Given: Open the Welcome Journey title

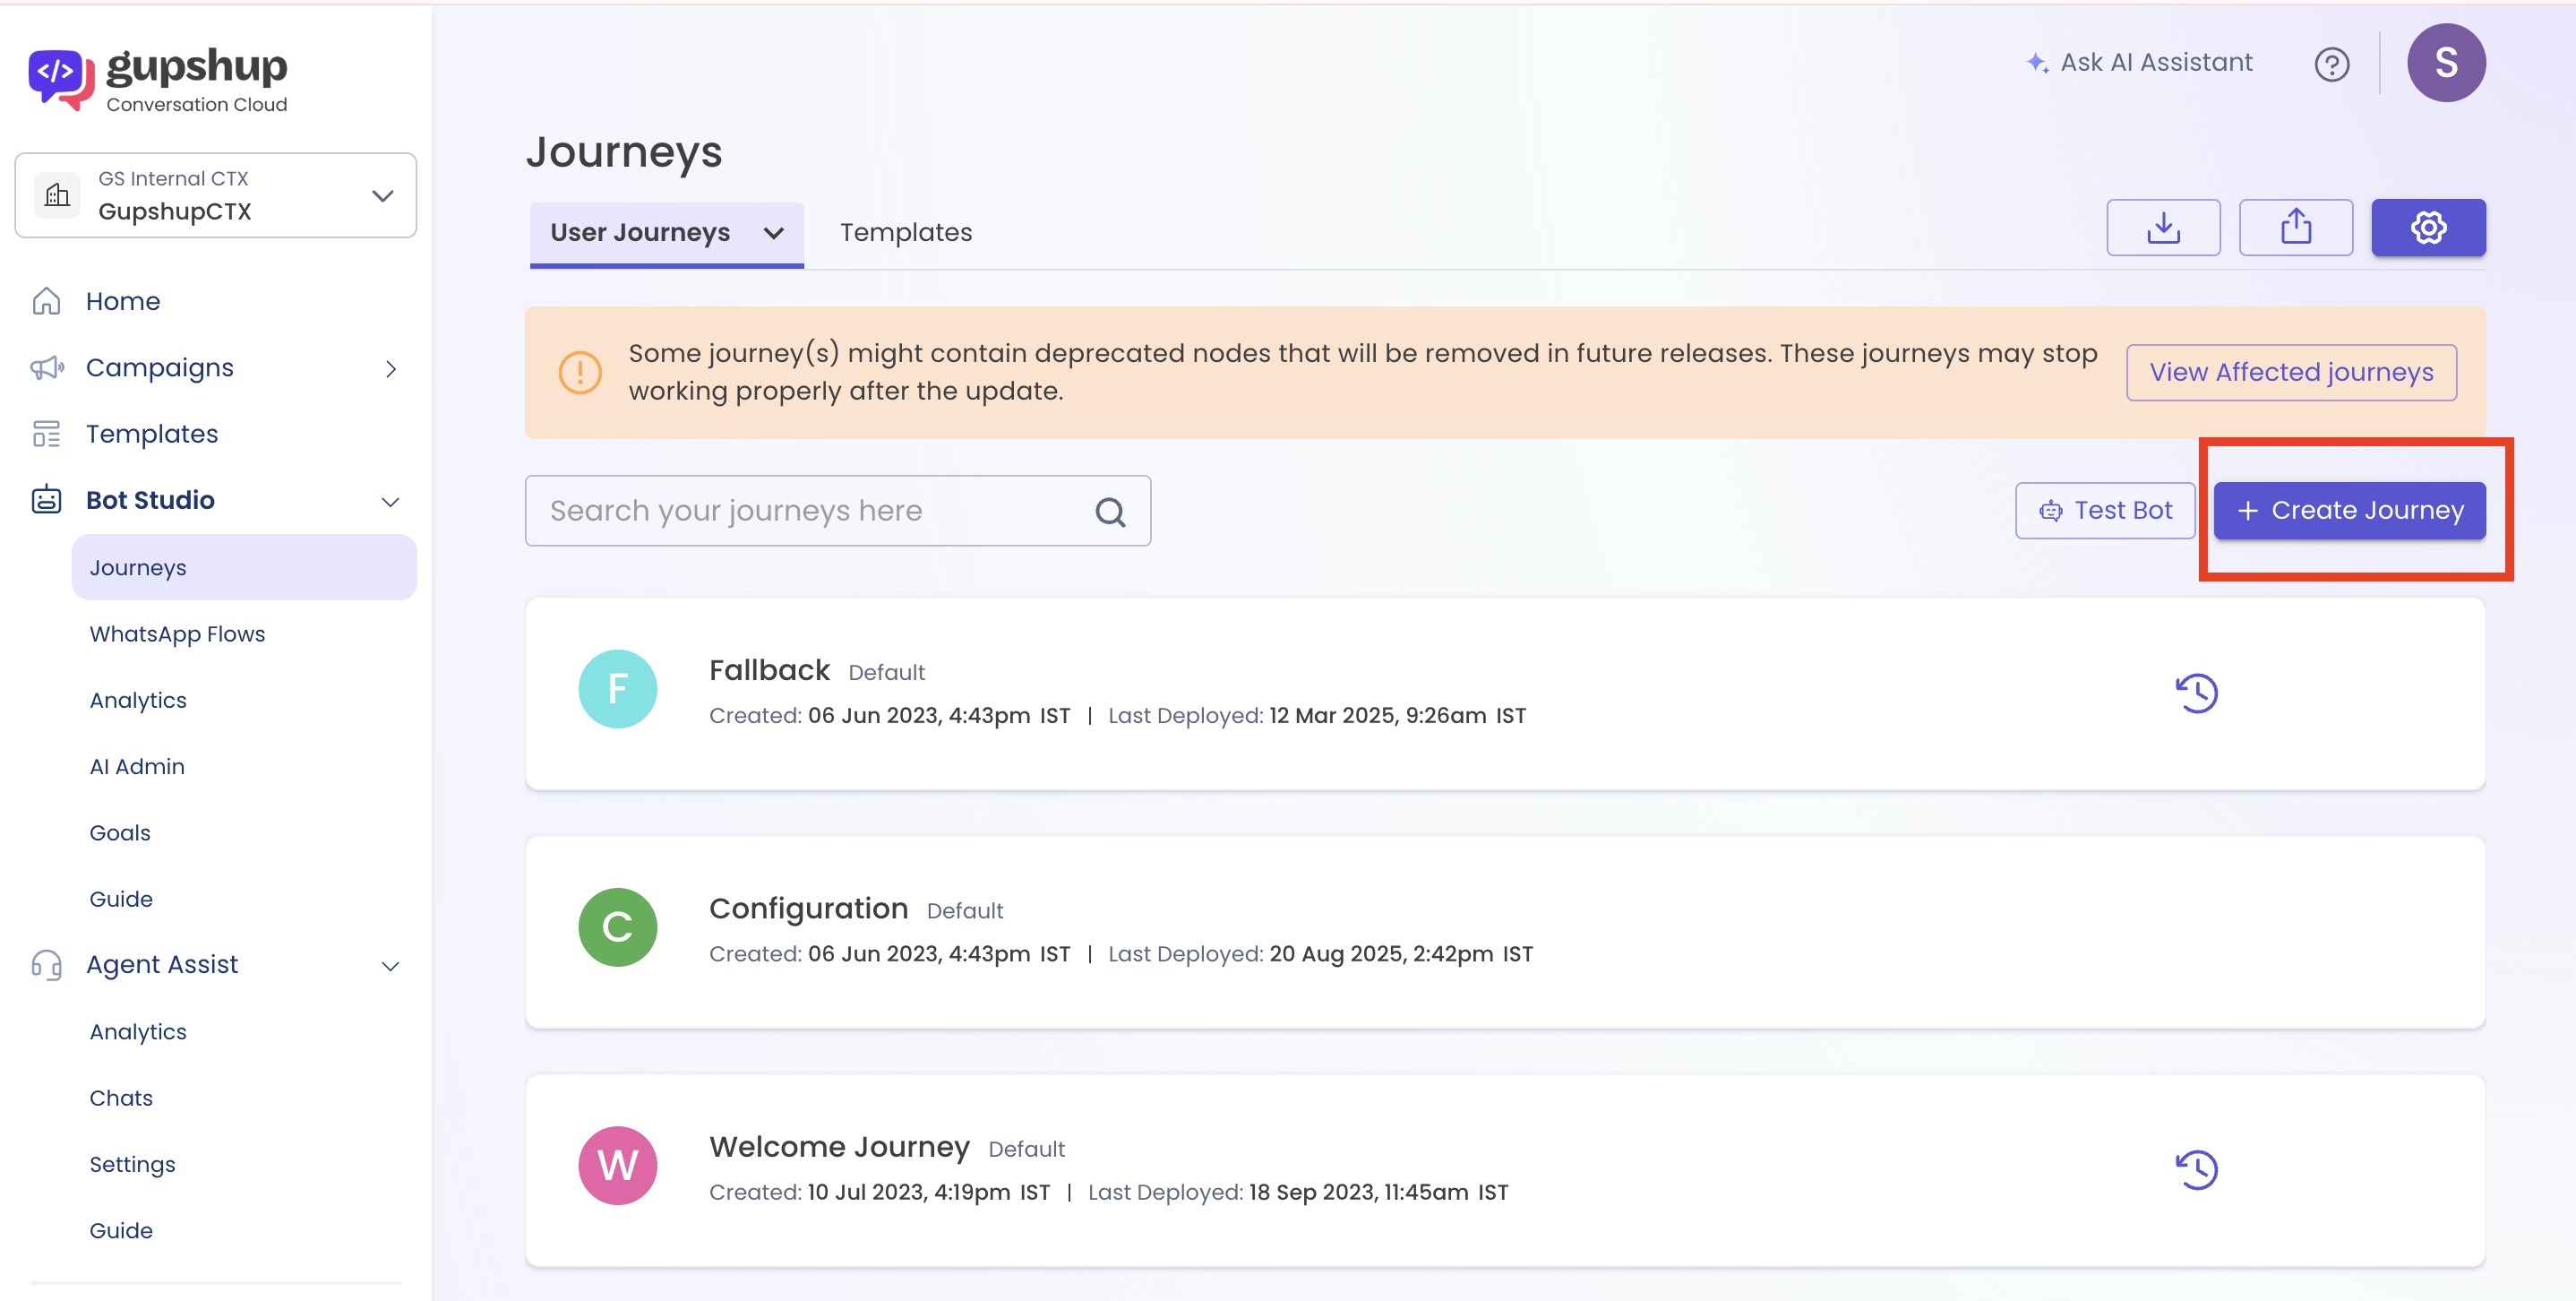Looking at the screenshot, I should [840, 1146].
